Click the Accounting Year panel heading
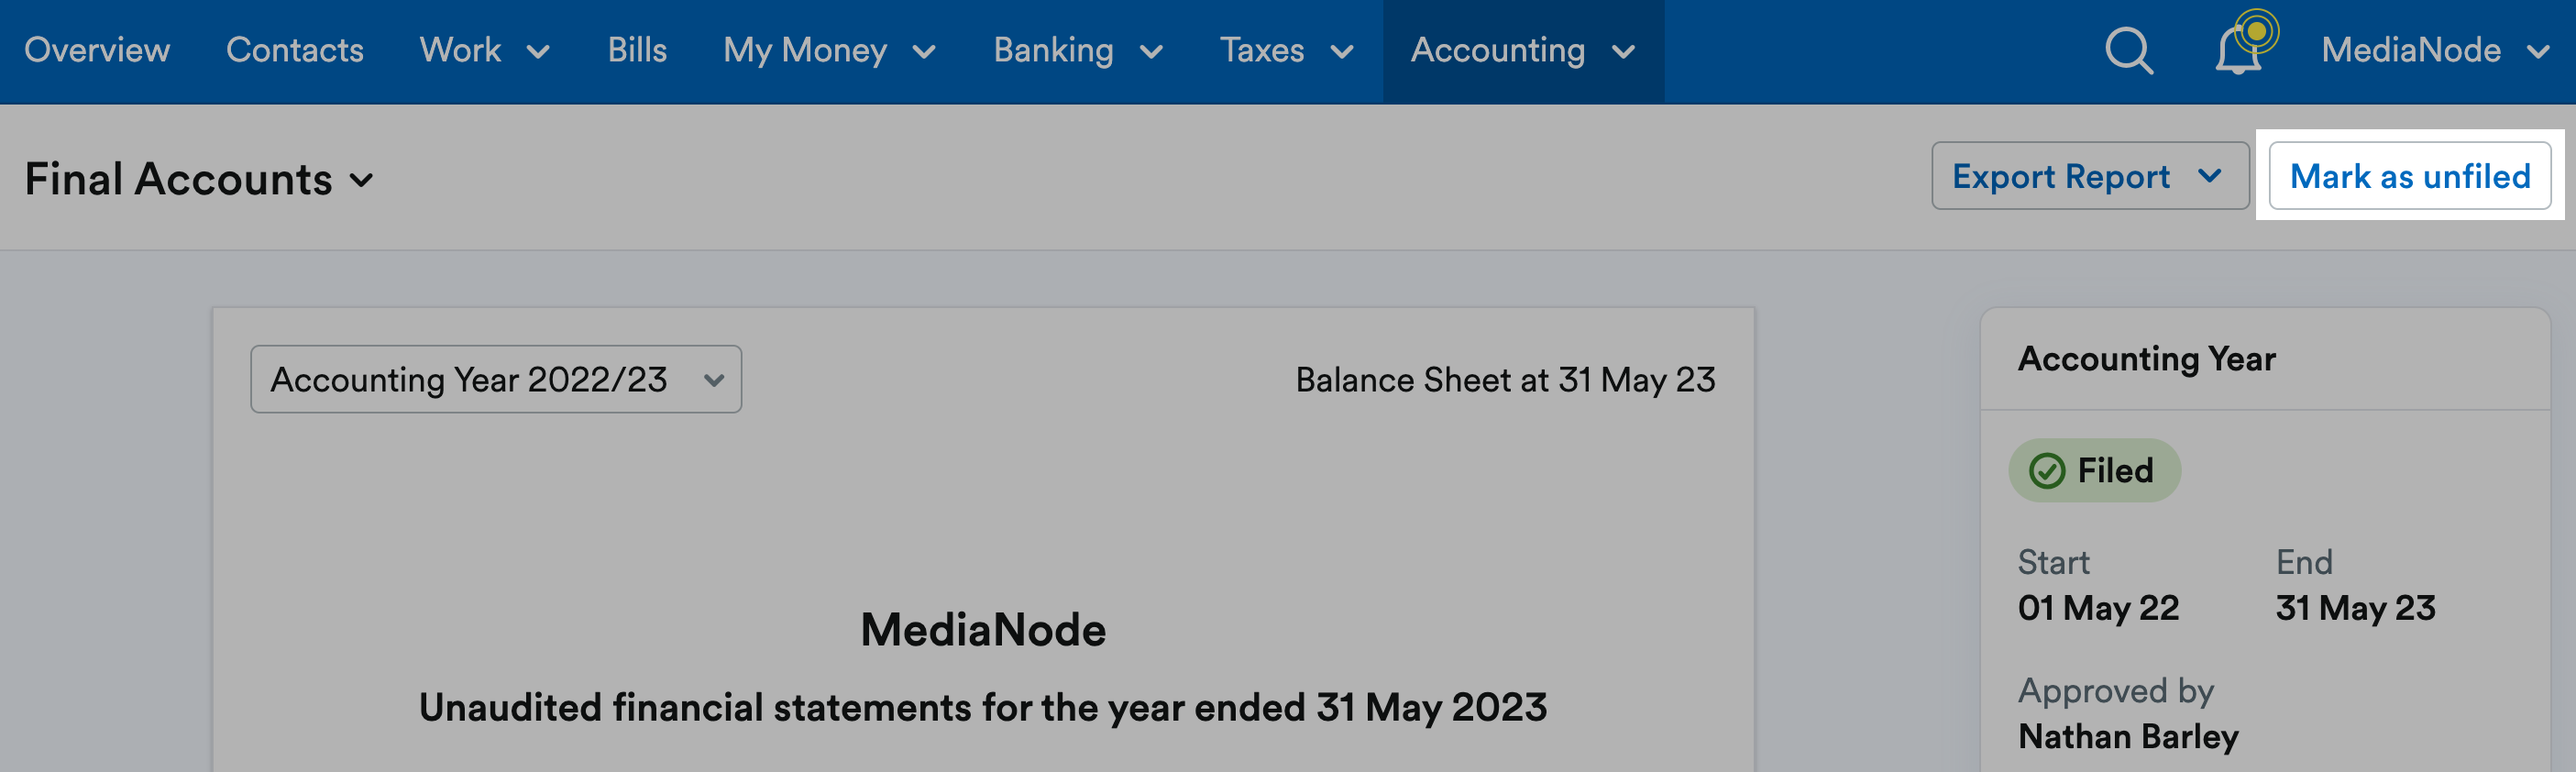The image size is (2576, 772). pos(2146,359)
